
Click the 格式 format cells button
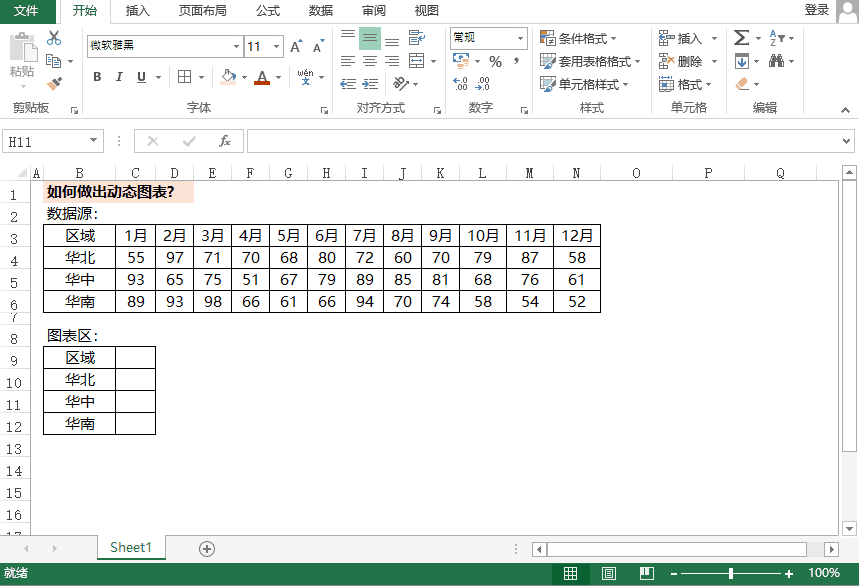tap(685, 84)
